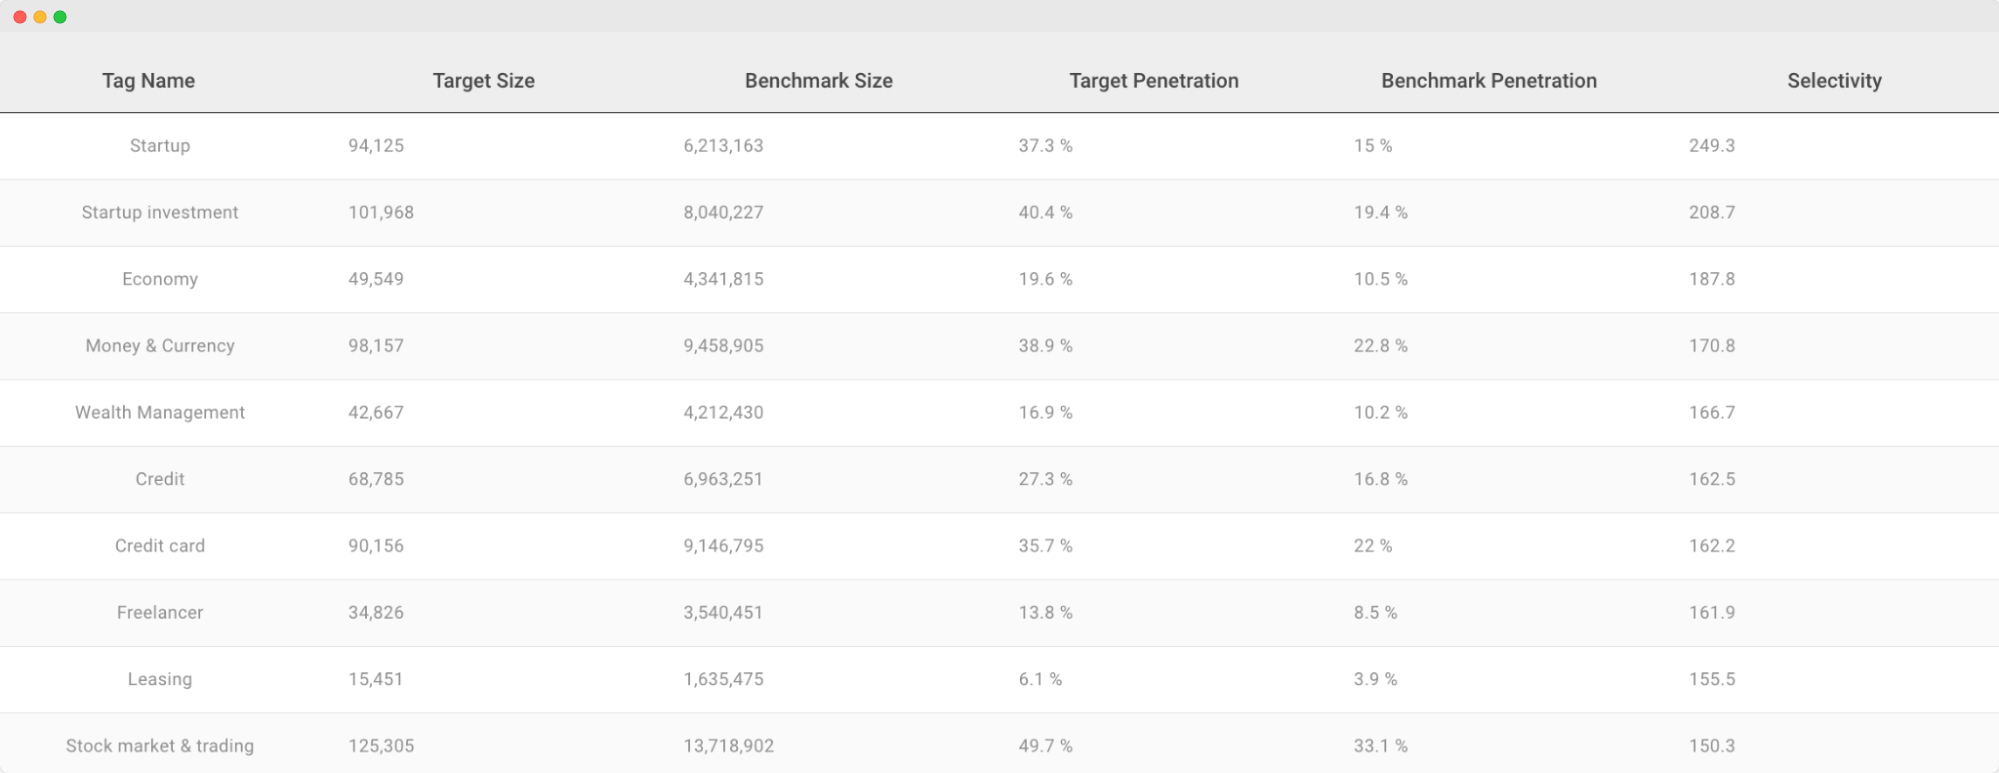Viewport: 1999px width, 773px height.
Task: Maximize window with green button
Action: (x=60, y=17)
